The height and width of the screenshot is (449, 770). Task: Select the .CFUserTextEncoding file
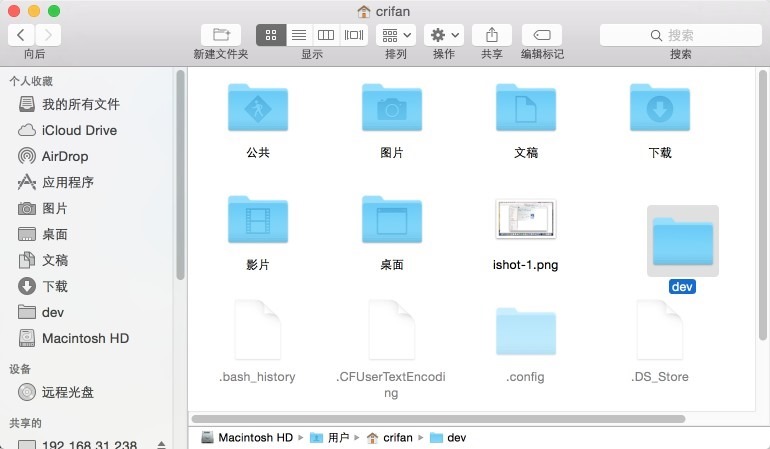click(392, 330)
